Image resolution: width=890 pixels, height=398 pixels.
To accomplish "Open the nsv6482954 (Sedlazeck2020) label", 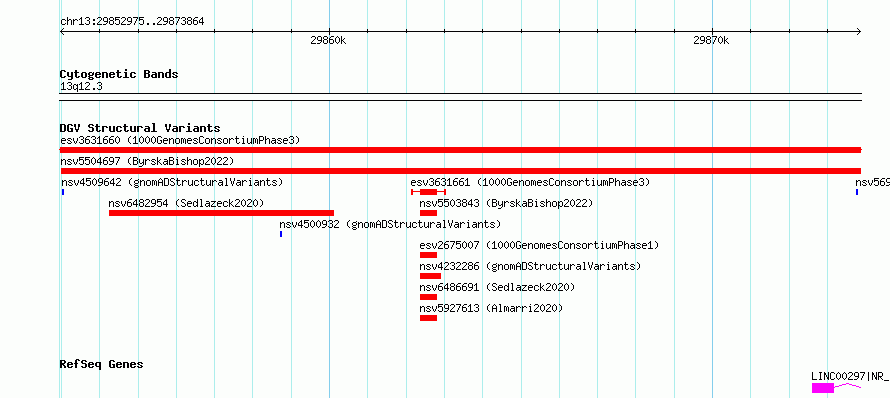I will 186,203.
